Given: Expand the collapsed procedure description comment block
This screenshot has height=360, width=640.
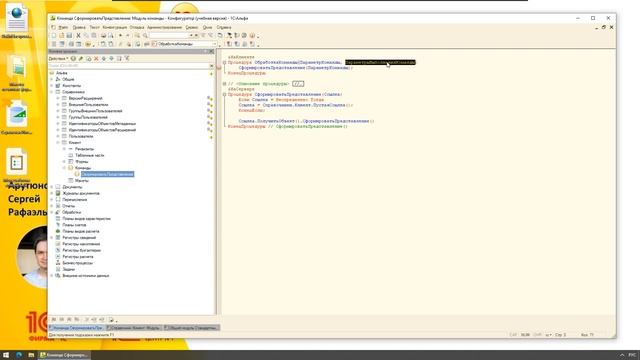Looking at the screenshot, I should (224, 84).
